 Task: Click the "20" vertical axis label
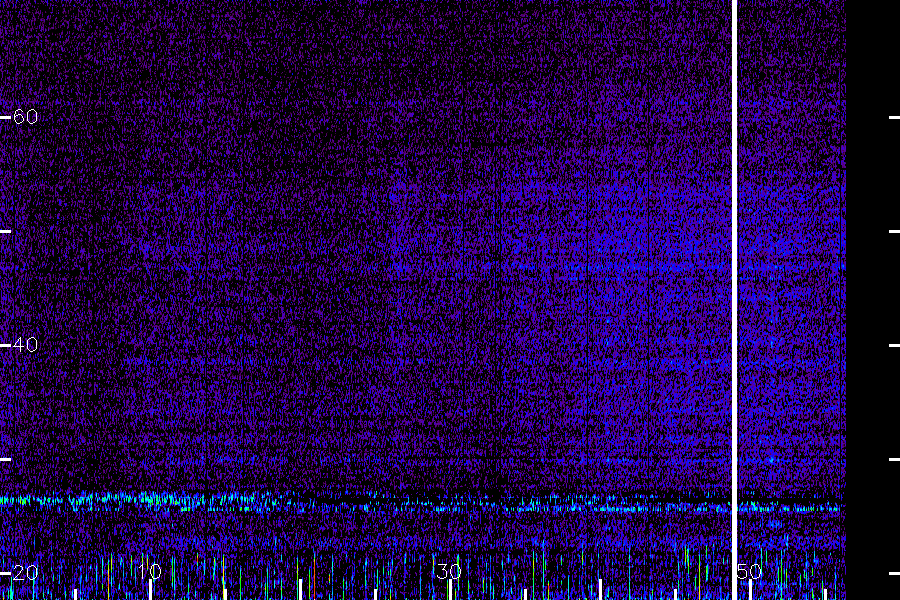[25, 572]
